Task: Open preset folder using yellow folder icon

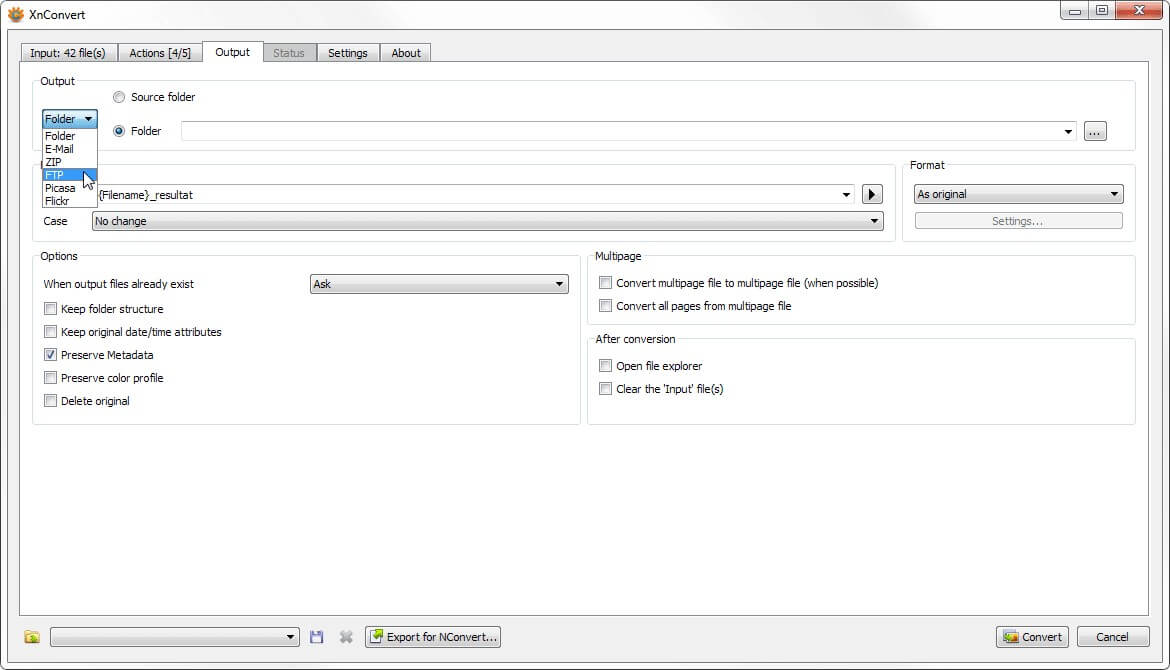Action: click(31, 636)
